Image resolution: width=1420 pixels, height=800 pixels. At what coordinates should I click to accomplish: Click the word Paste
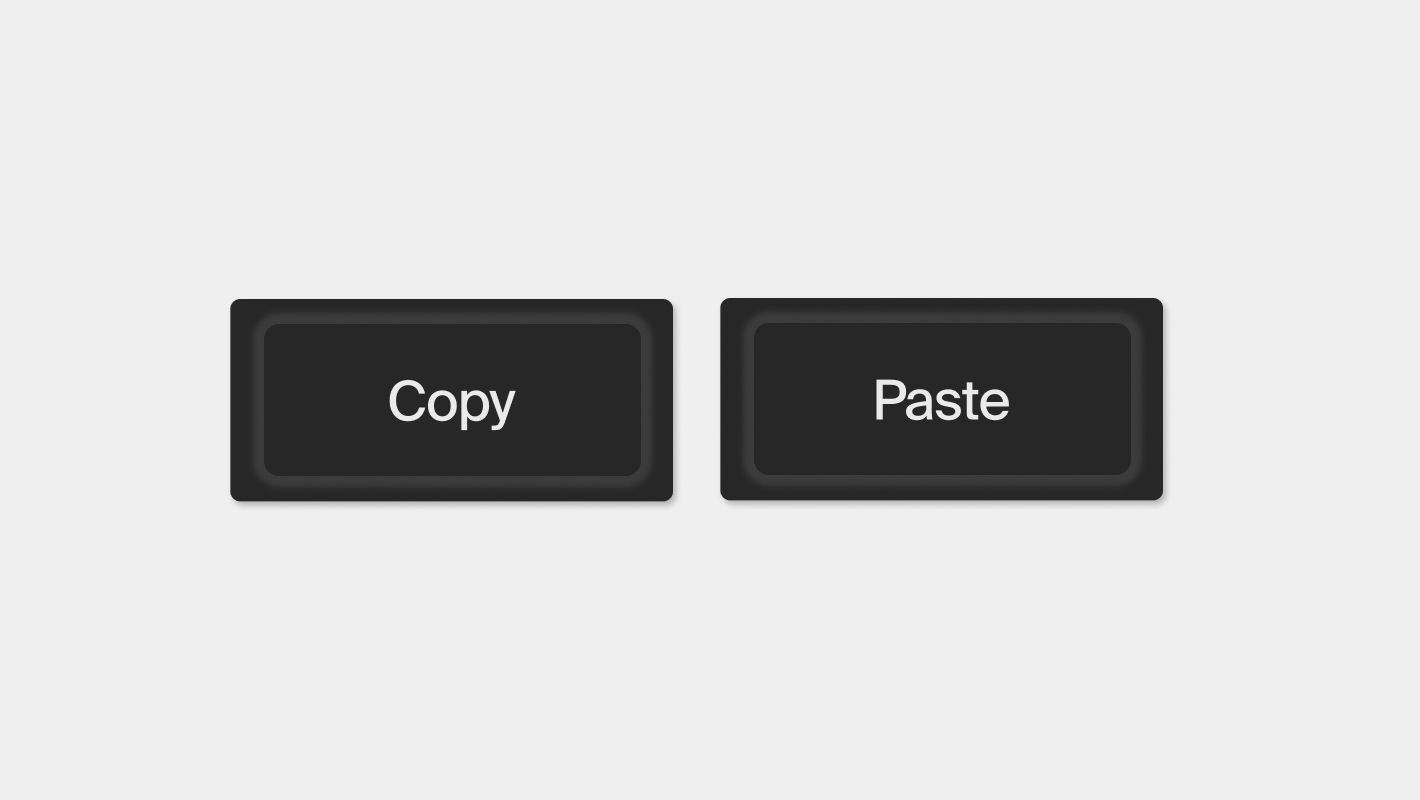coord(941,400)
